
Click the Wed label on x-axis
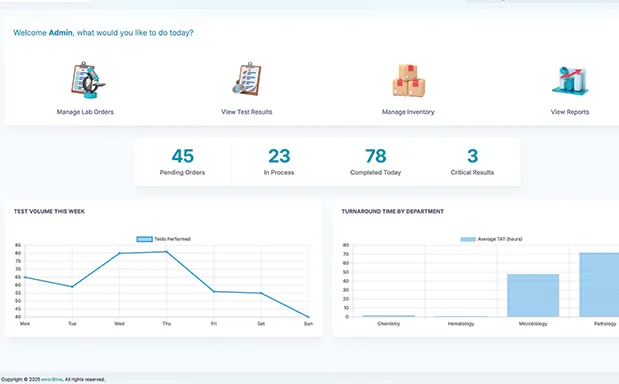click(119, 324)
